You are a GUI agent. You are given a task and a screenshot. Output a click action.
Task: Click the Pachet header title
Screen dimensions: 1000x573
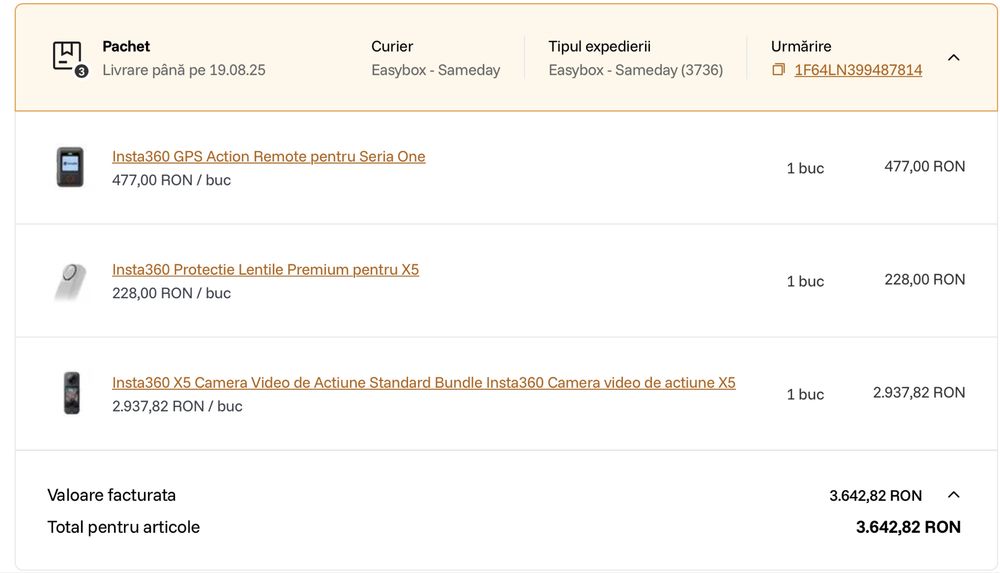pyautogui.click(x=126, y=47)
